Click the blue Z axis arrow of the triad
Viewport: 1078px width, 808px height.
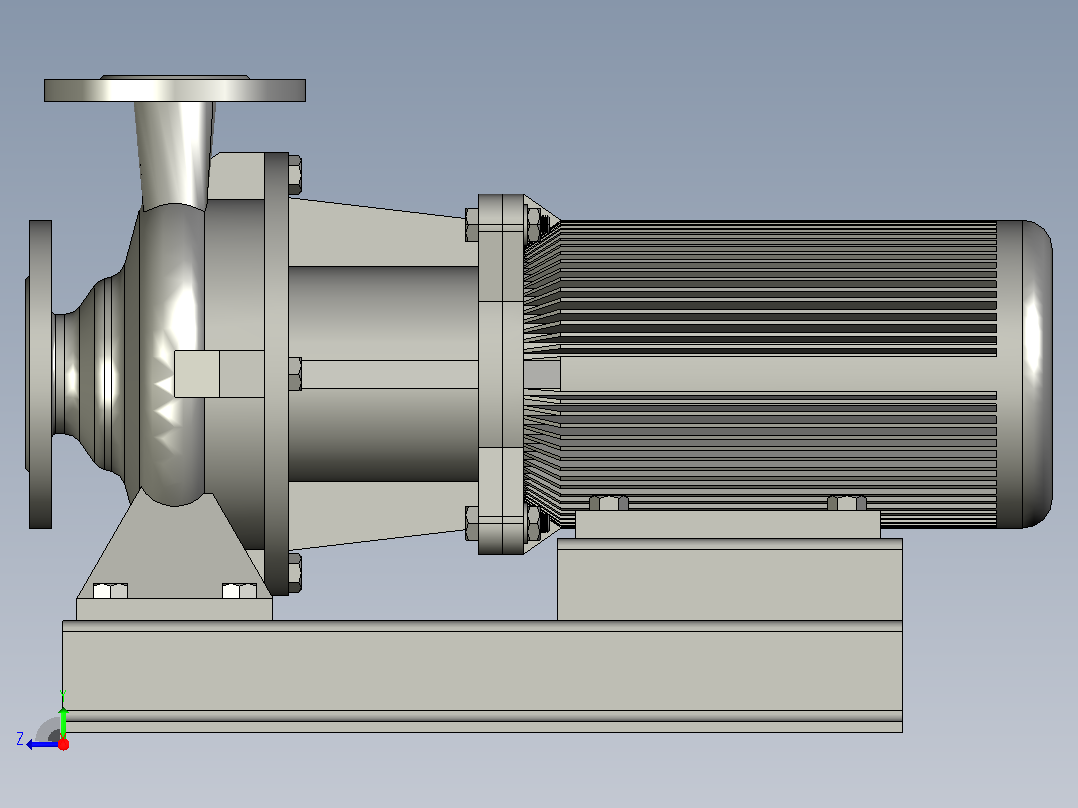[43, 744]
